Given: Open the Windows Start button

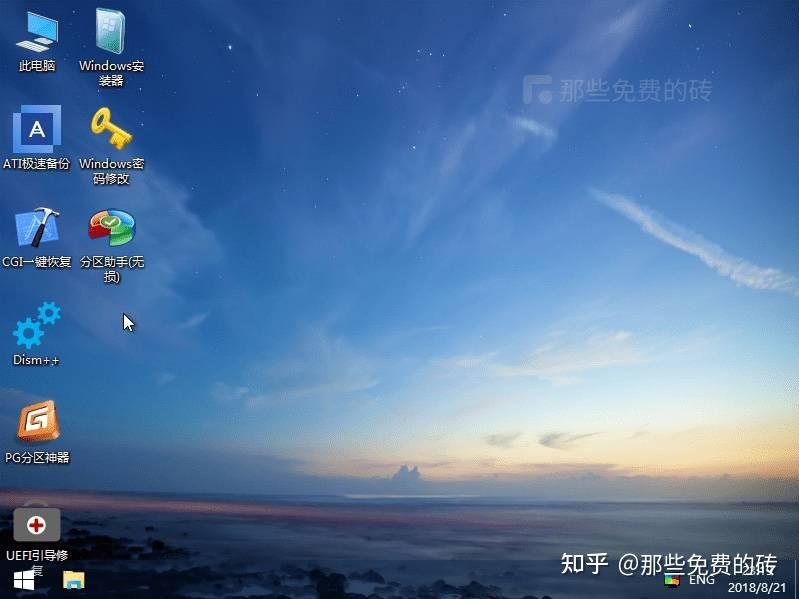Looking at the screenshot, I should tap(24, 580).
